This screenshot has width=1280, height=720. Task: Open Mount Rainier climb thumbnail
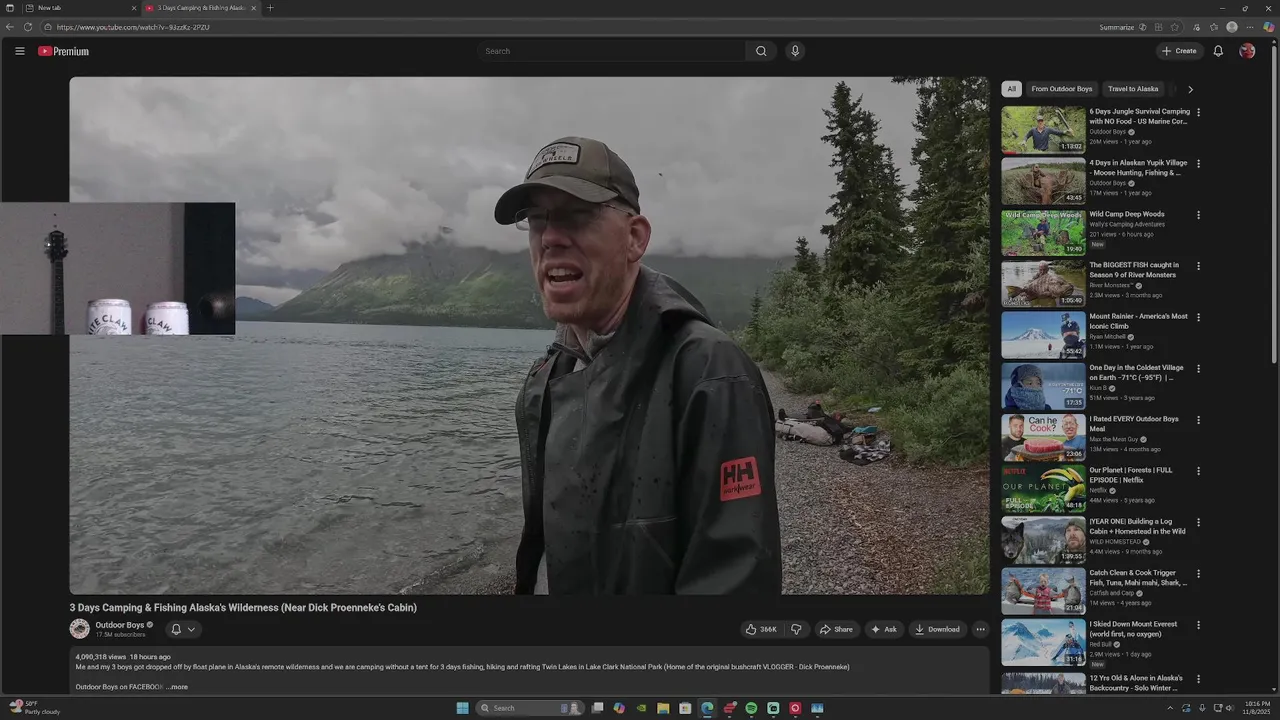pyautogui.click(x=1043, y=334)
